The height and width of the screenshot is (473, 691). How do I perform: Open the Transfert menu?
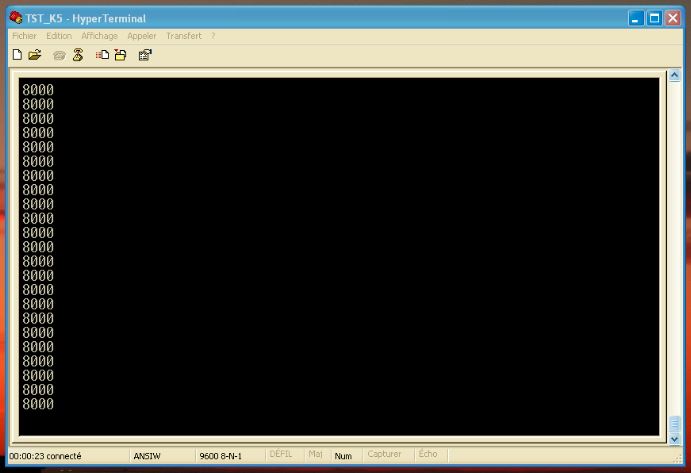(183, 36)
